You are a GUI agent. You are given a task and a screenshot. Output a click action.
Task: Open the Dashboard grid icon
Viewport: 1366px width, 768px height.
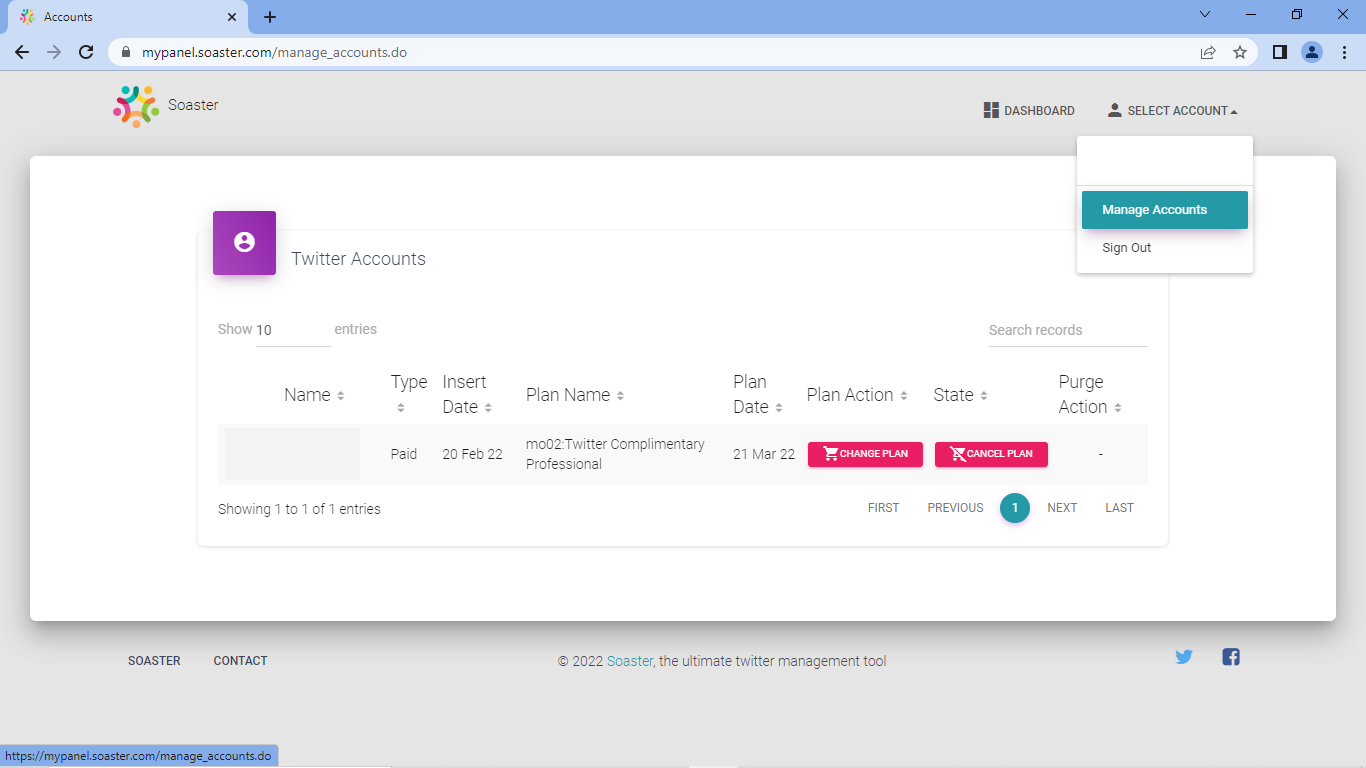click(991, 110)
